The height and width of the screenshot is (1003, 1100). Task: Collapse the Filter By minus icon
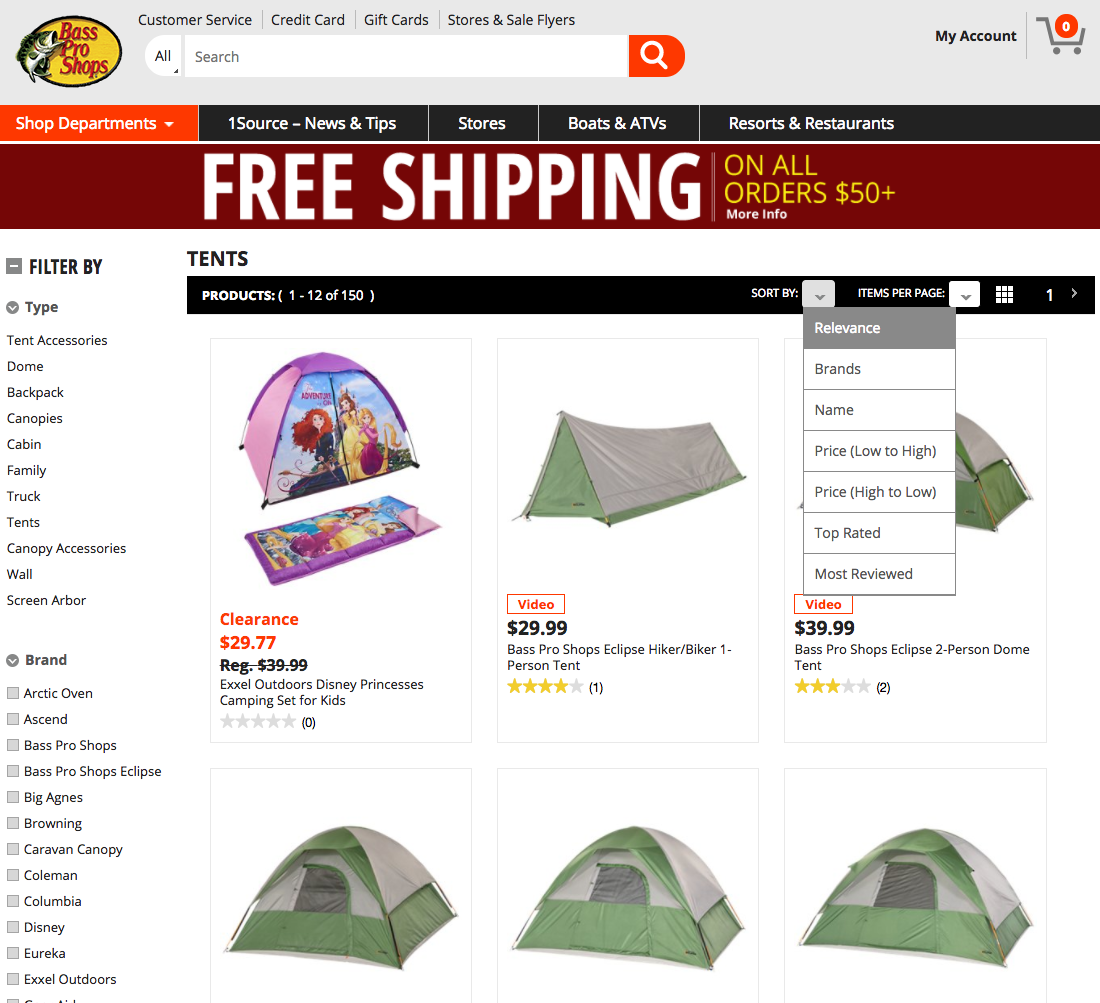pos(14,267)
